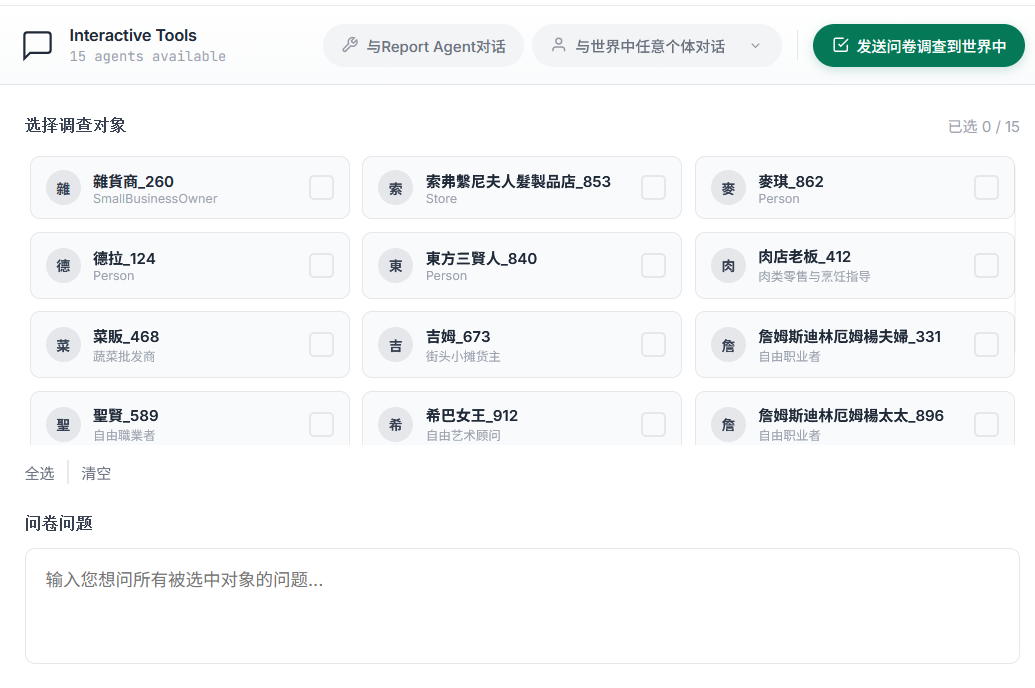Click the 雜 avatar for 雜貨商_260
The image size is (1035, 688).
coord(63,188)
